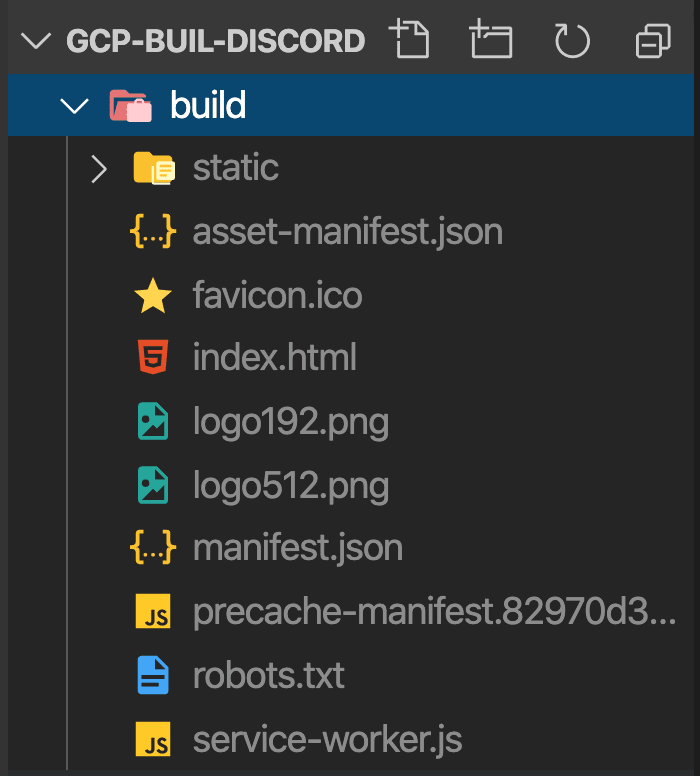Click the New File icon

[410, 39]
